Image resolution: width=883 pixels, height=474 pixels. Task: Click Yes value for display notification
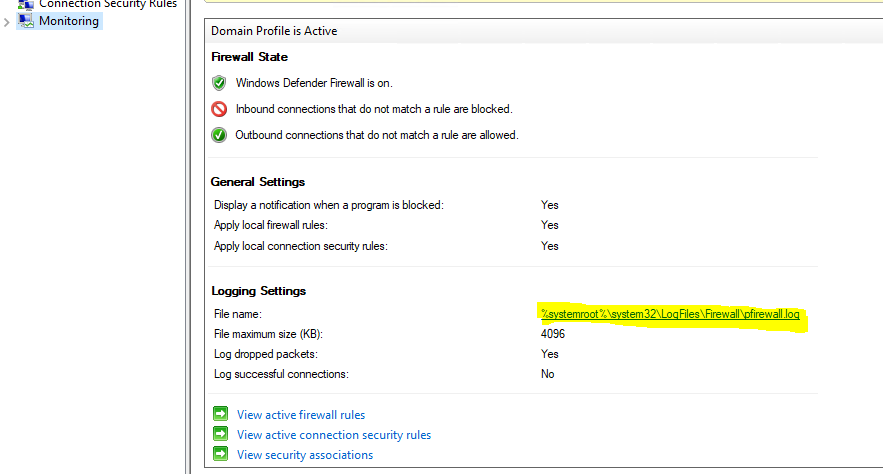coord(550,205)
